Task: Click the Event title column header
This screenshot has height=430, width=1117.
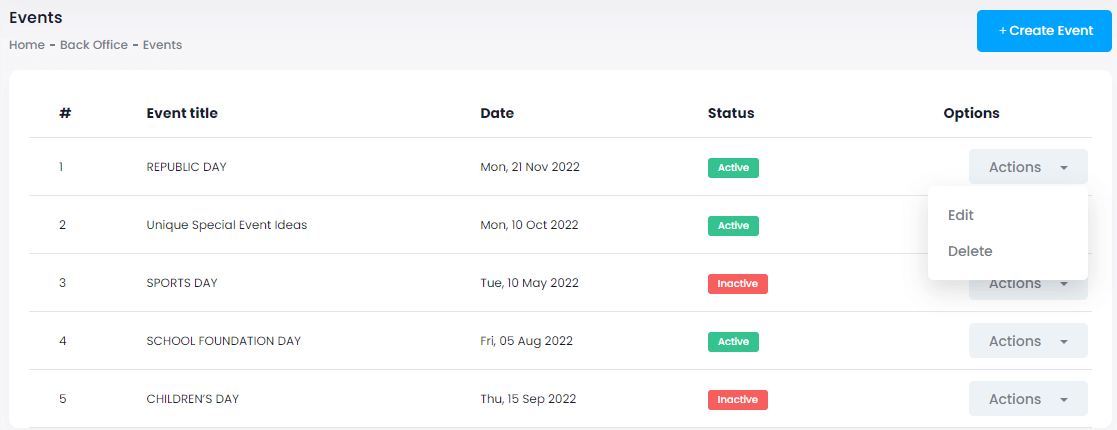Action: coord(182,113)
